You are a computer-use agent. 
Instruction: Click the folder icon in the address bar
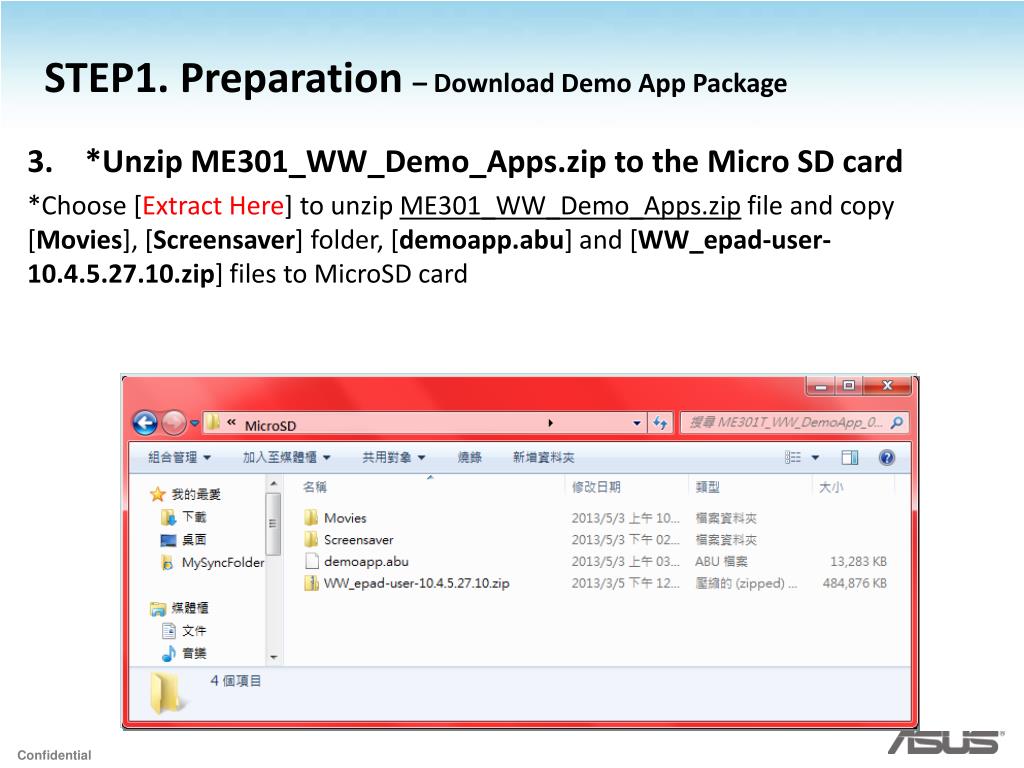(213, 423)
